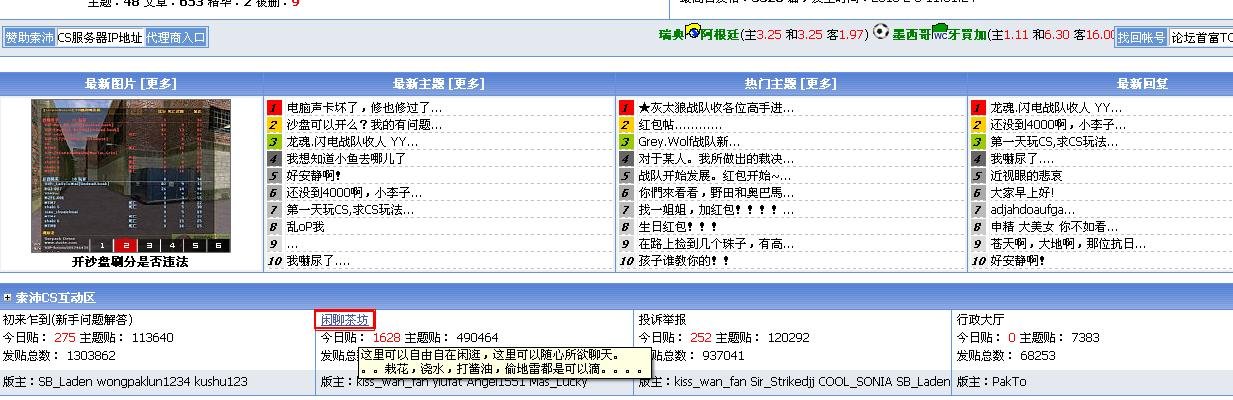
Task: Open the 赞助索沛 button
Action: point(29,37)
